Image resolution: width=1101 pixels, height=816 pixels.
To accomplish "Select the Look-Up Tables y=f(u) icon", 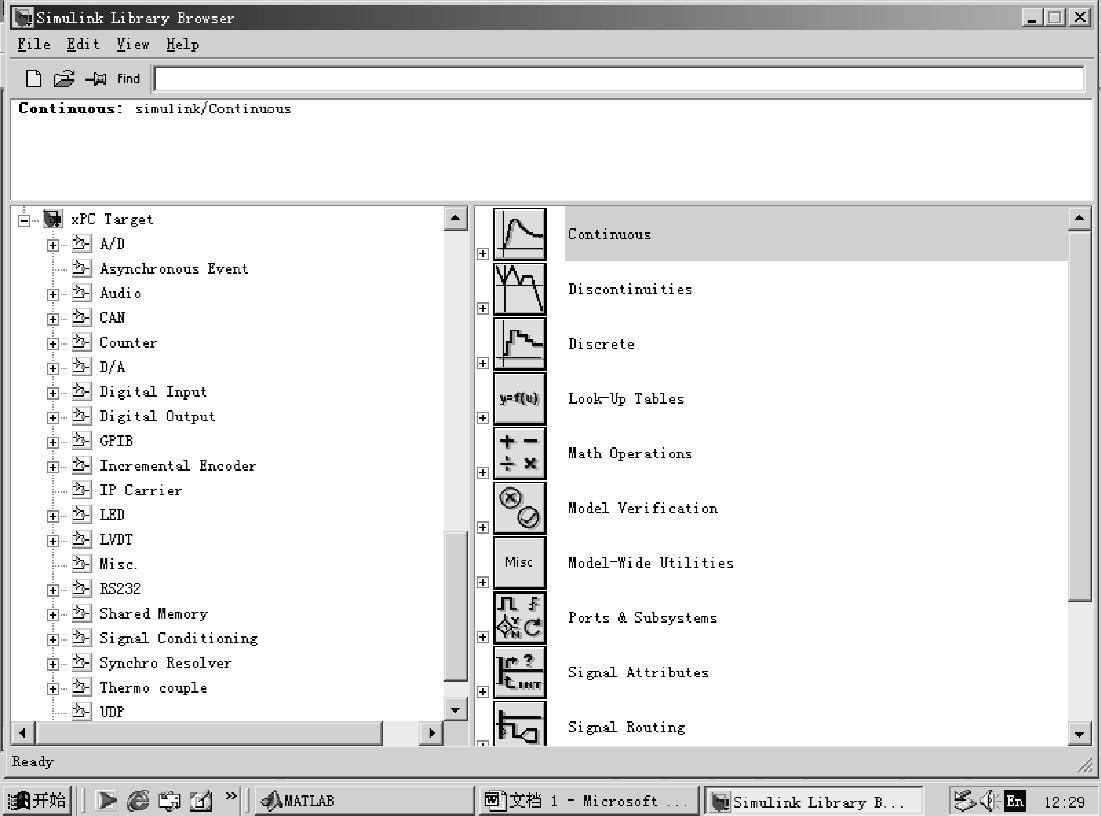I will coord(520,398).
